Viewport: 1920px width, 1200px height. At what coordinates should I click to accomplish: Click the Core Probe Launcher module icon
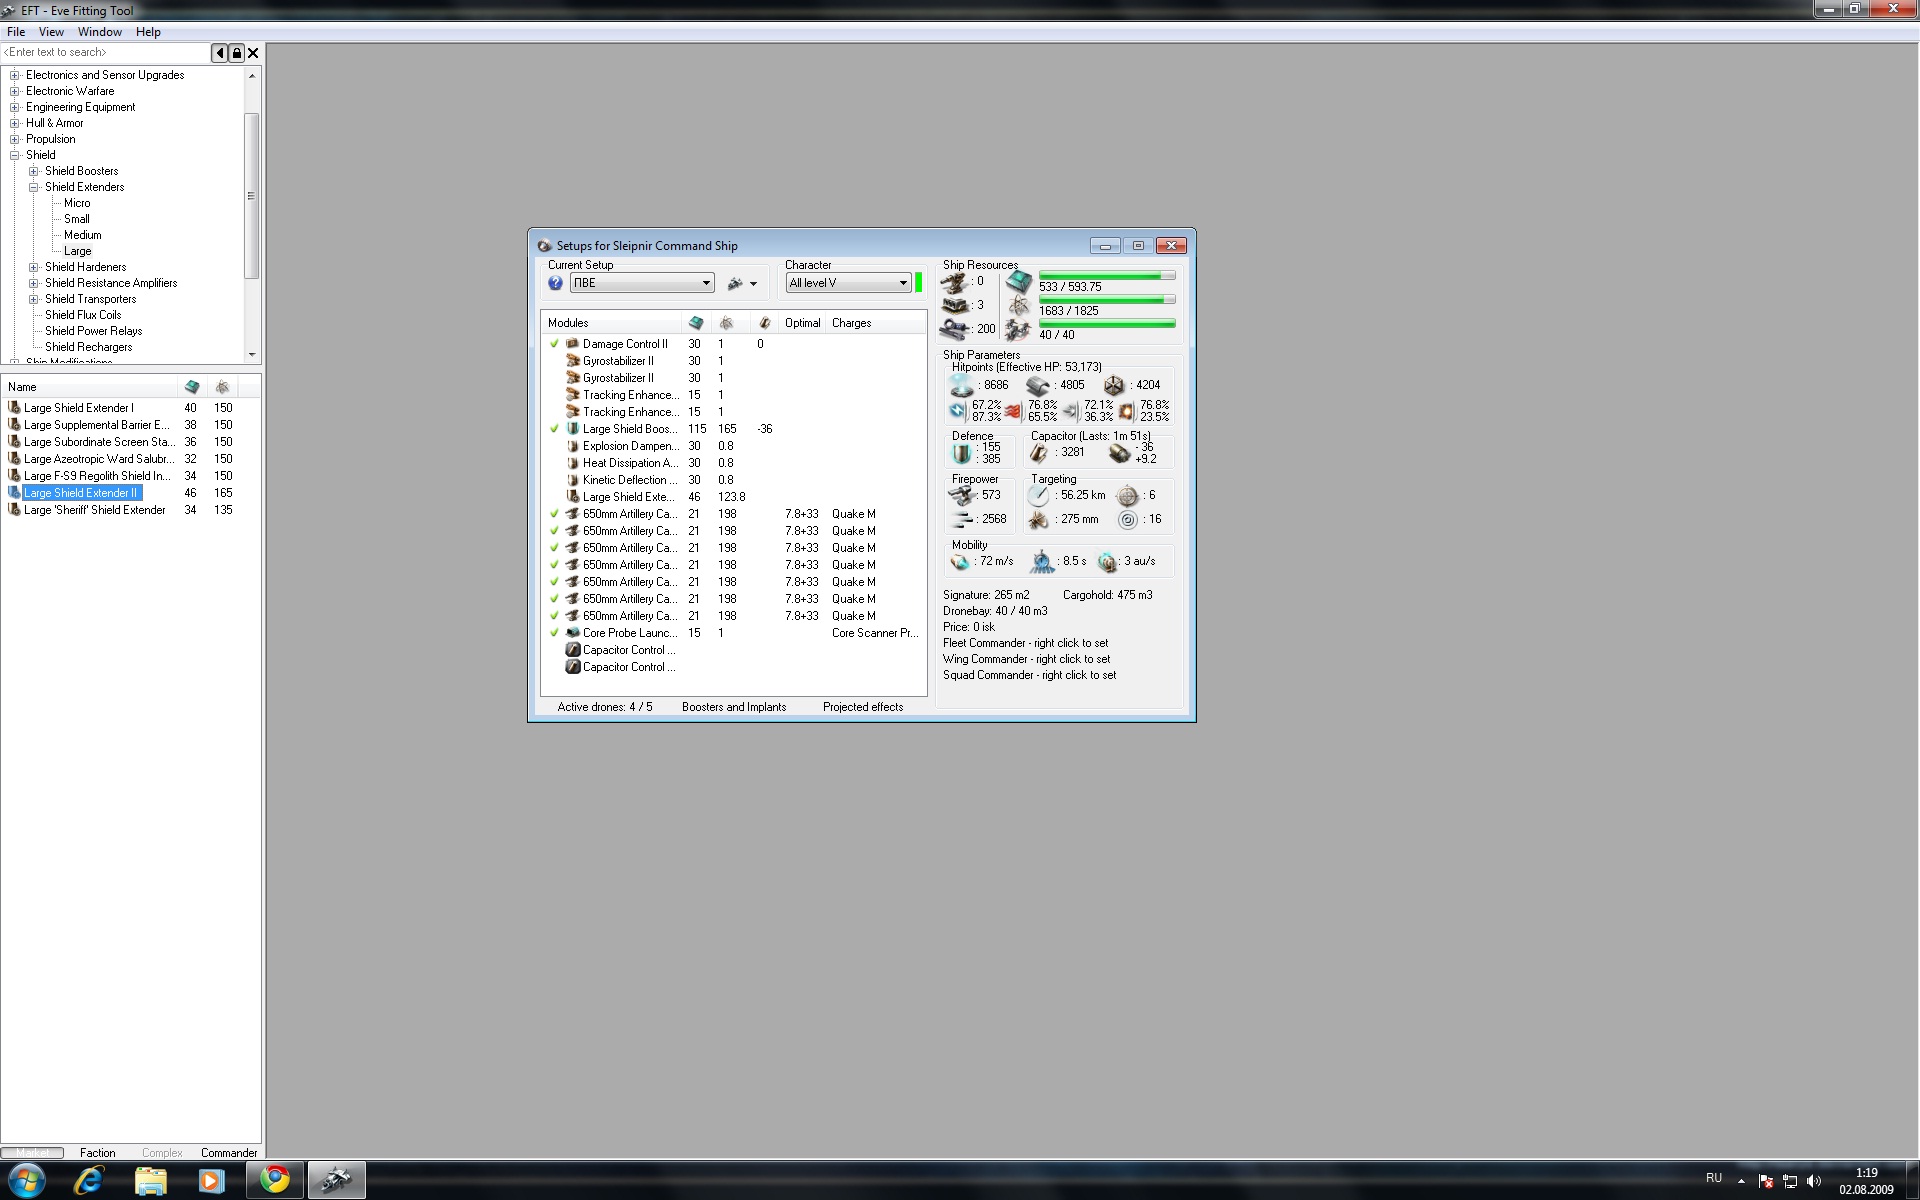pos(573,633)
